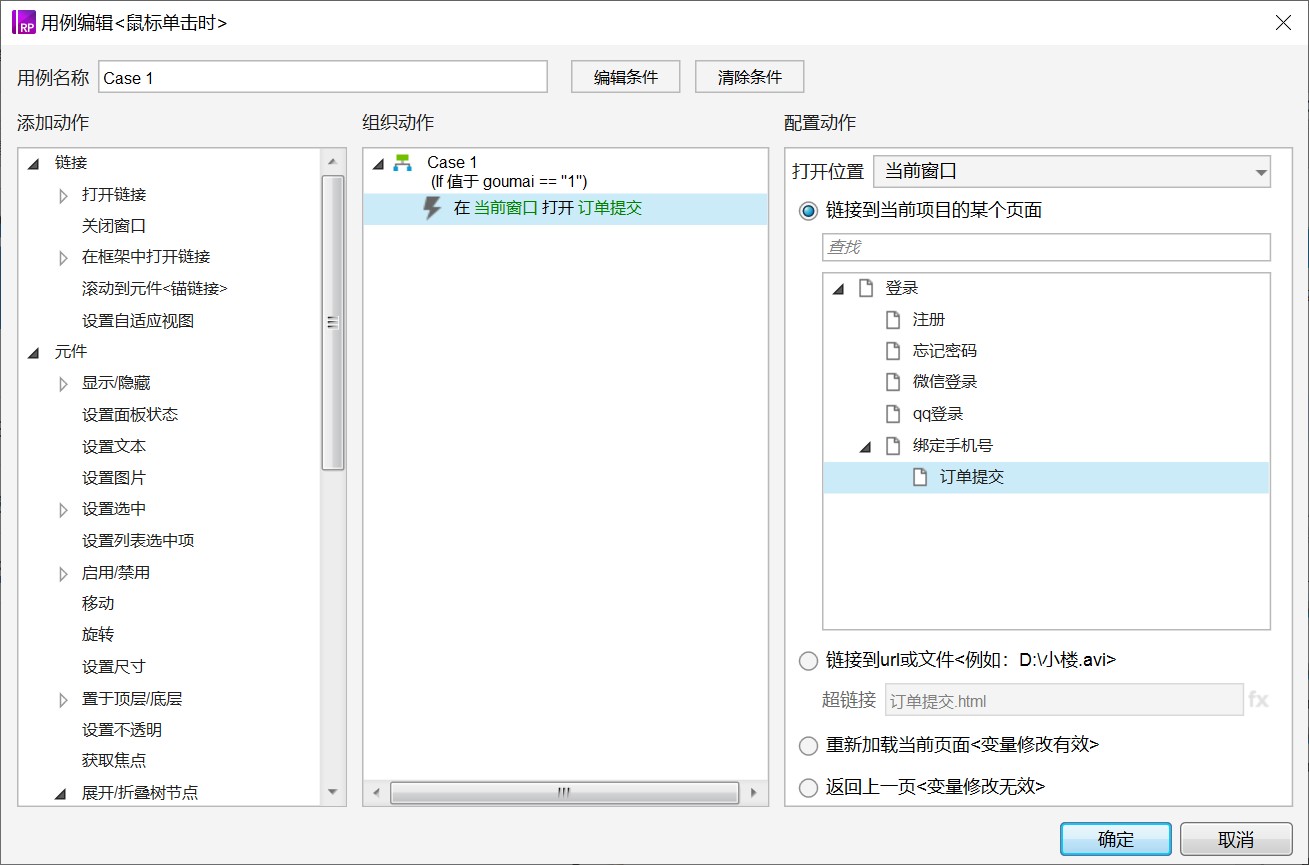Select the 设置图片 action
Screen dimensions: 1309x865
(x=114, y=478)
